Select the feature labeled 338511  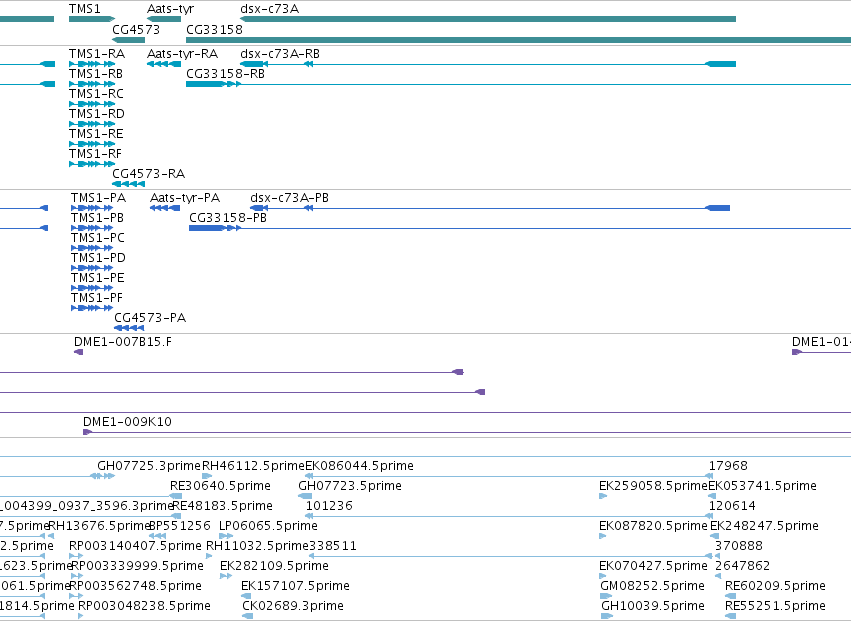(332, 547)
